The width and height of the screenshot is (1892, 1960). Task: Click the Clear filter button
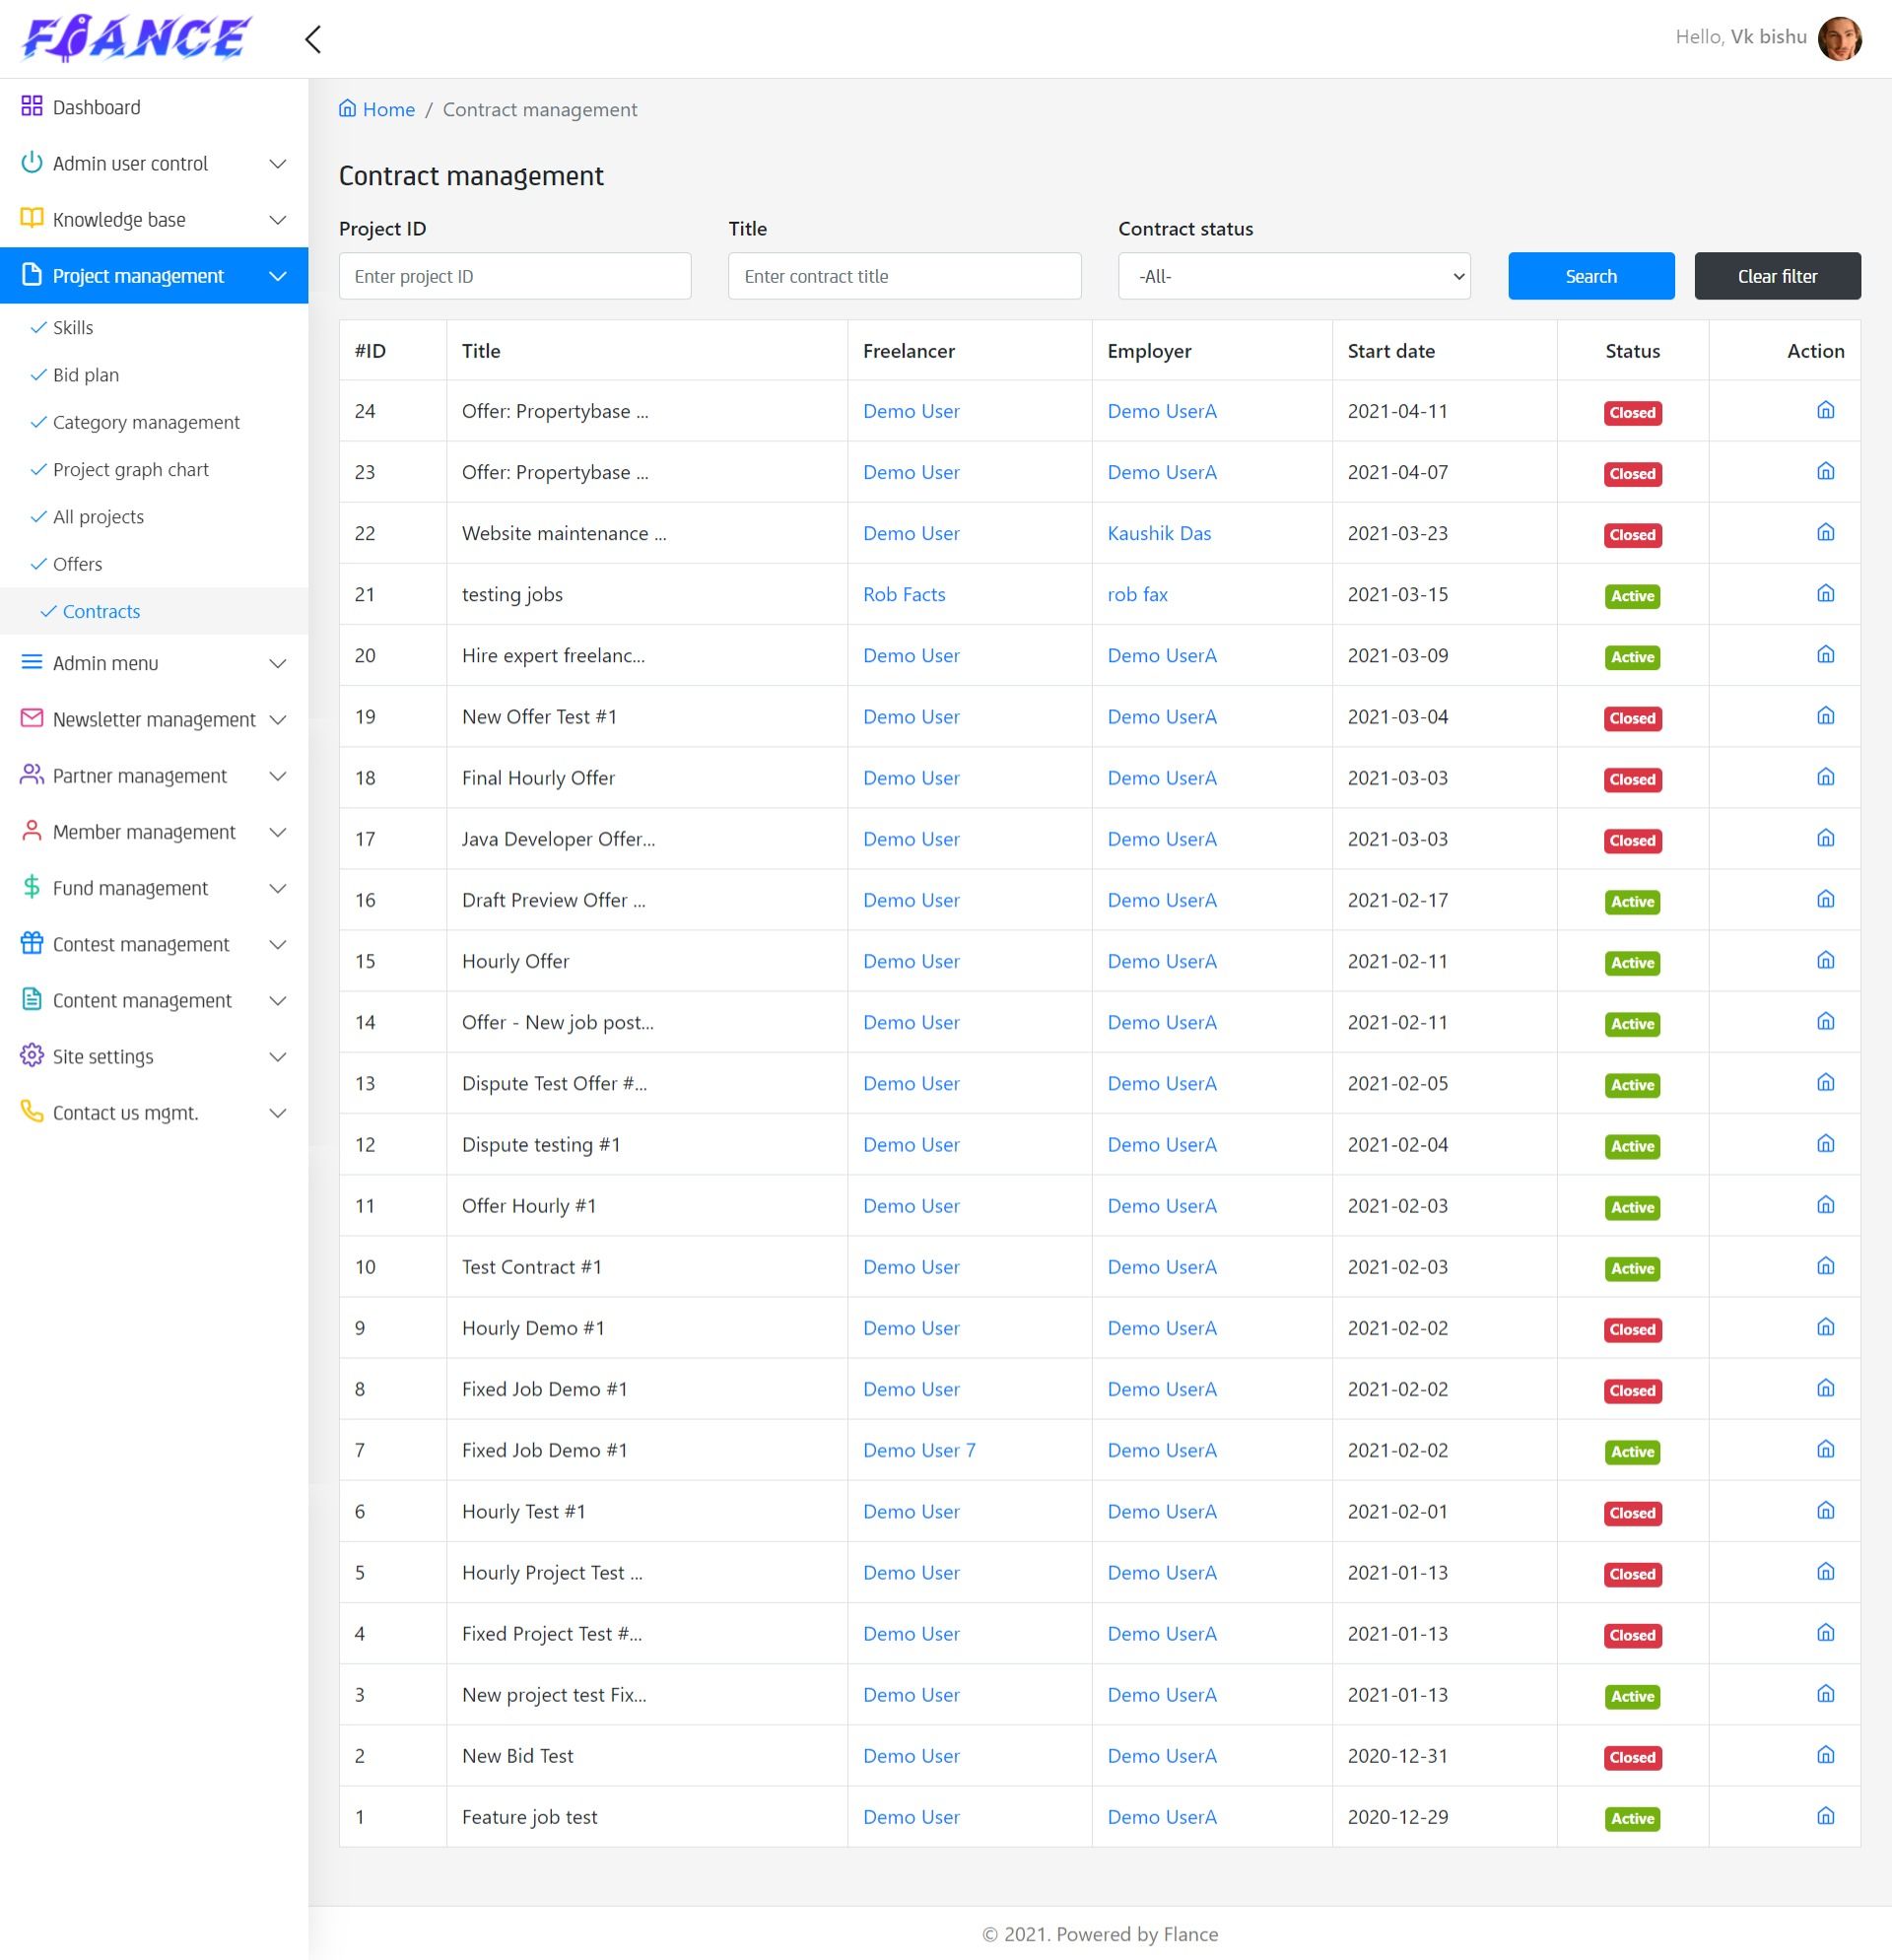click(1776, 276)
